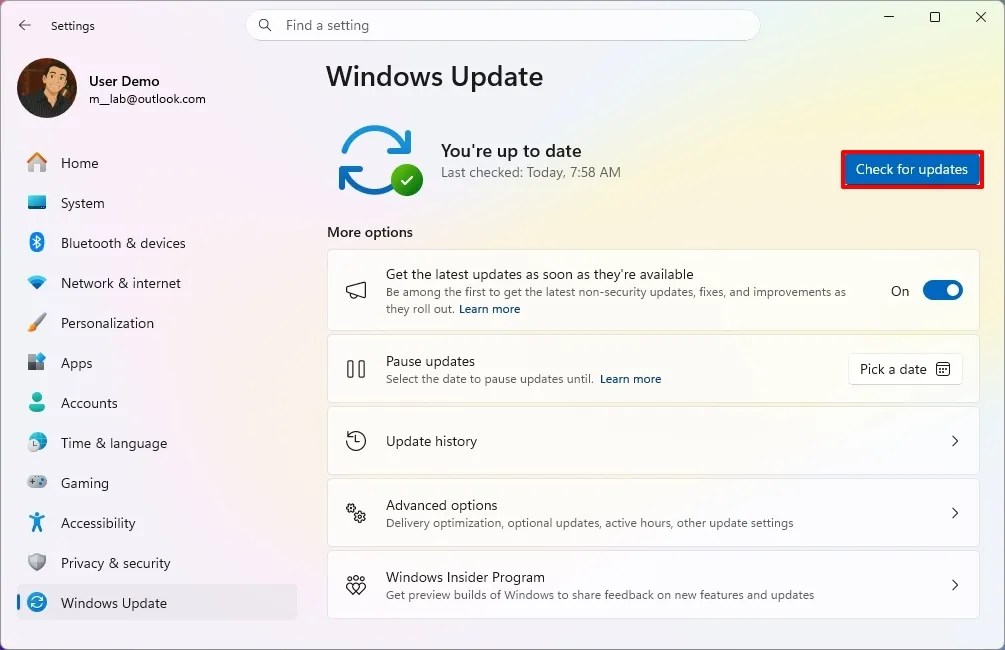1005x650 pixels.
Task: Maximize the Settings window
Action: point(935,17)
